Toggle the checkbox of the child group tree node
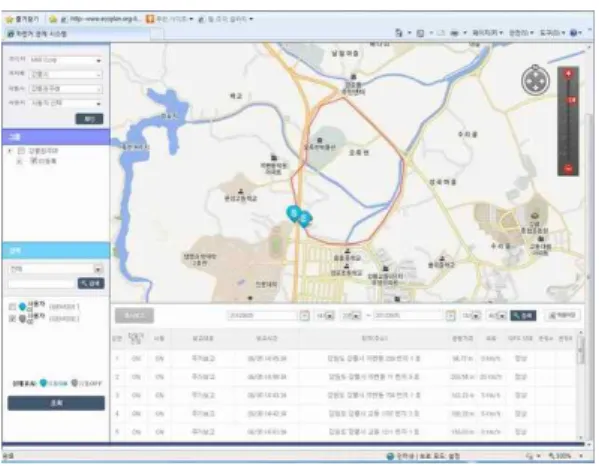Image resolution: width=599 pixels, height=466 pixels. coord(33,161)
